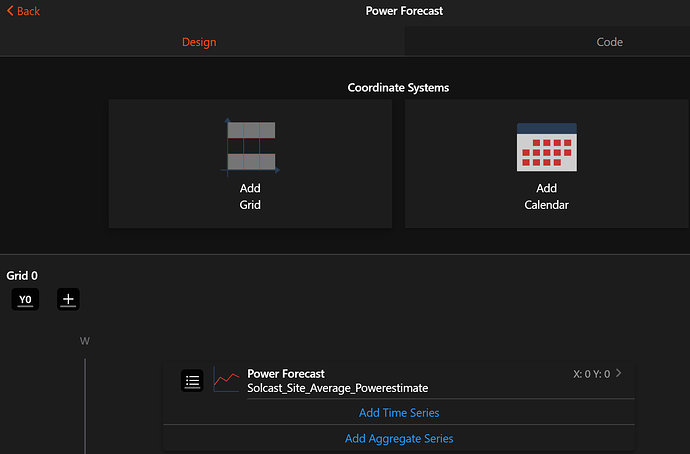Click the Add Aggregate Series link
Image resolution: width=690 pixels, height=454 pixels.
(399, 438)
